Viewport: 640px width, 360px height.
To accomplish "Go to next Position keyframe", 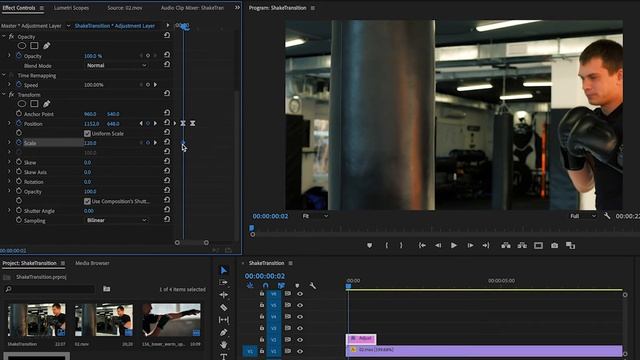I will pos(155,123).
